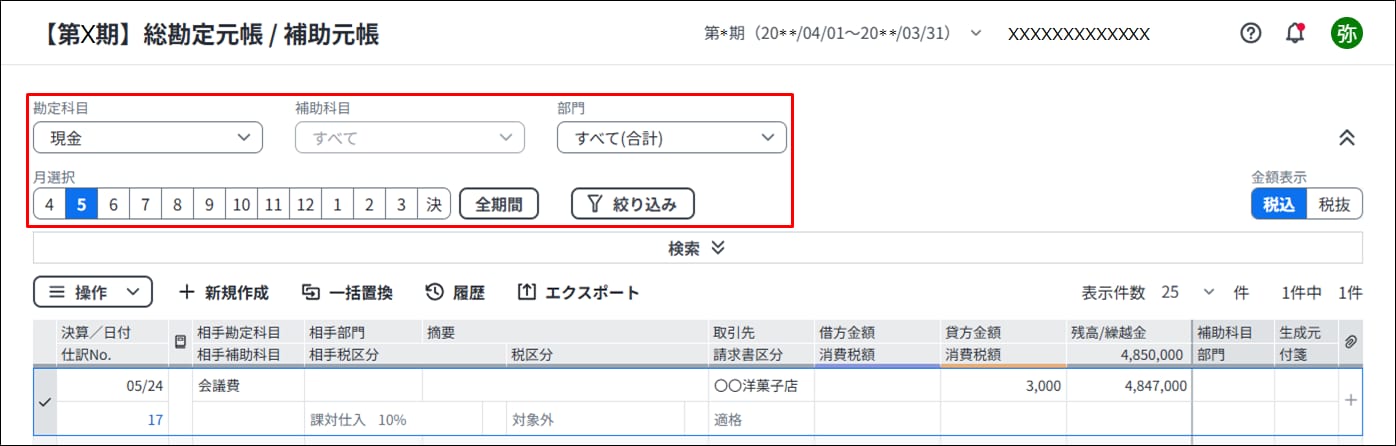This screenshot has height=446, width=1396.
Task: Select month 12 in 月選択
Action: tap(305, 204)
